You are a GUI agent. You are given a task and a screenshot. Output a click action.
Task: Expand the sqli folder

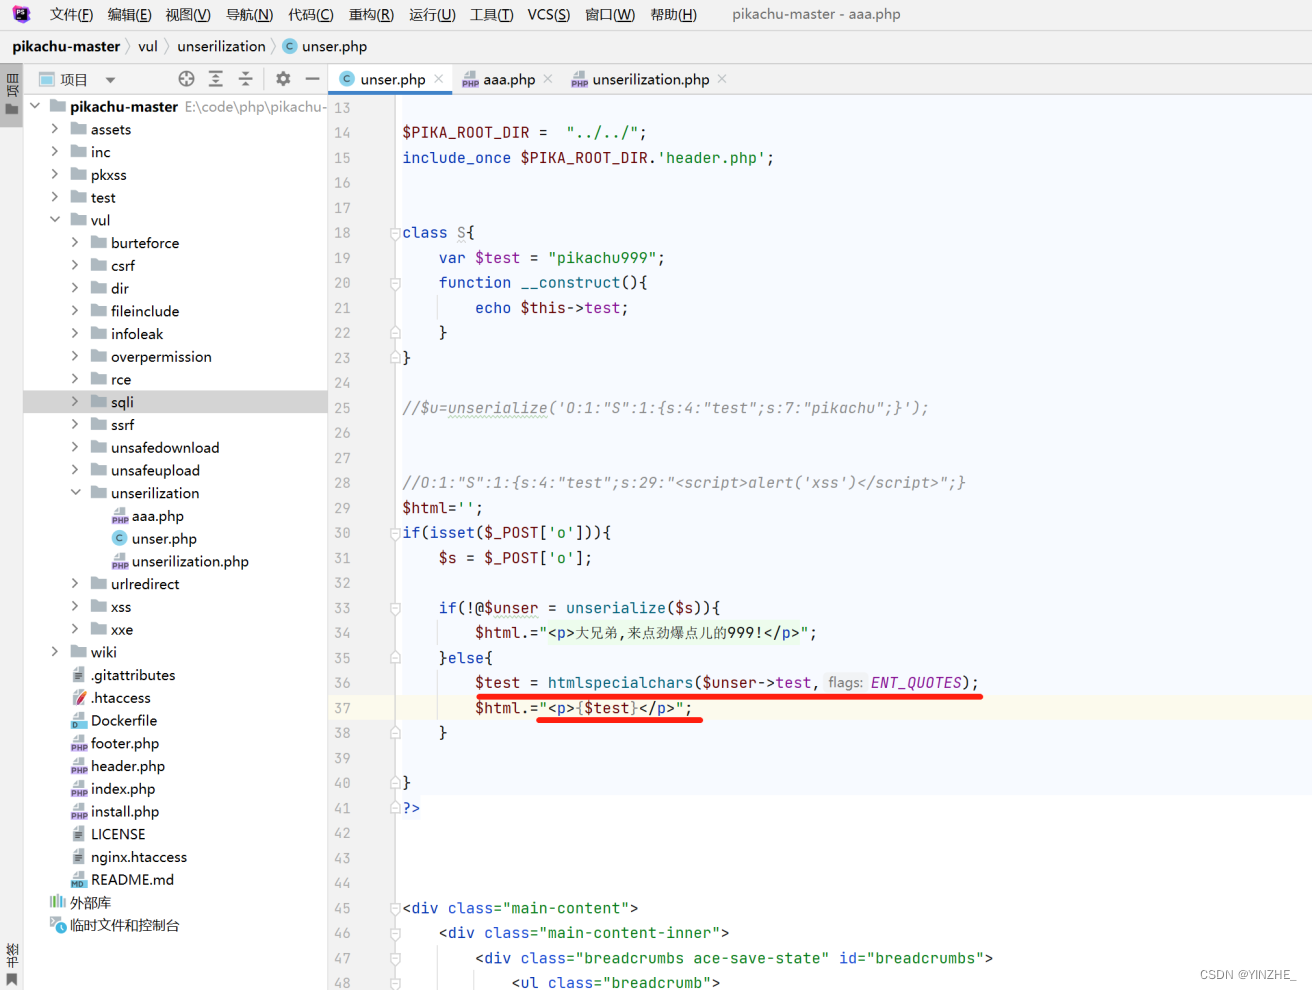(x=75, y=402)
